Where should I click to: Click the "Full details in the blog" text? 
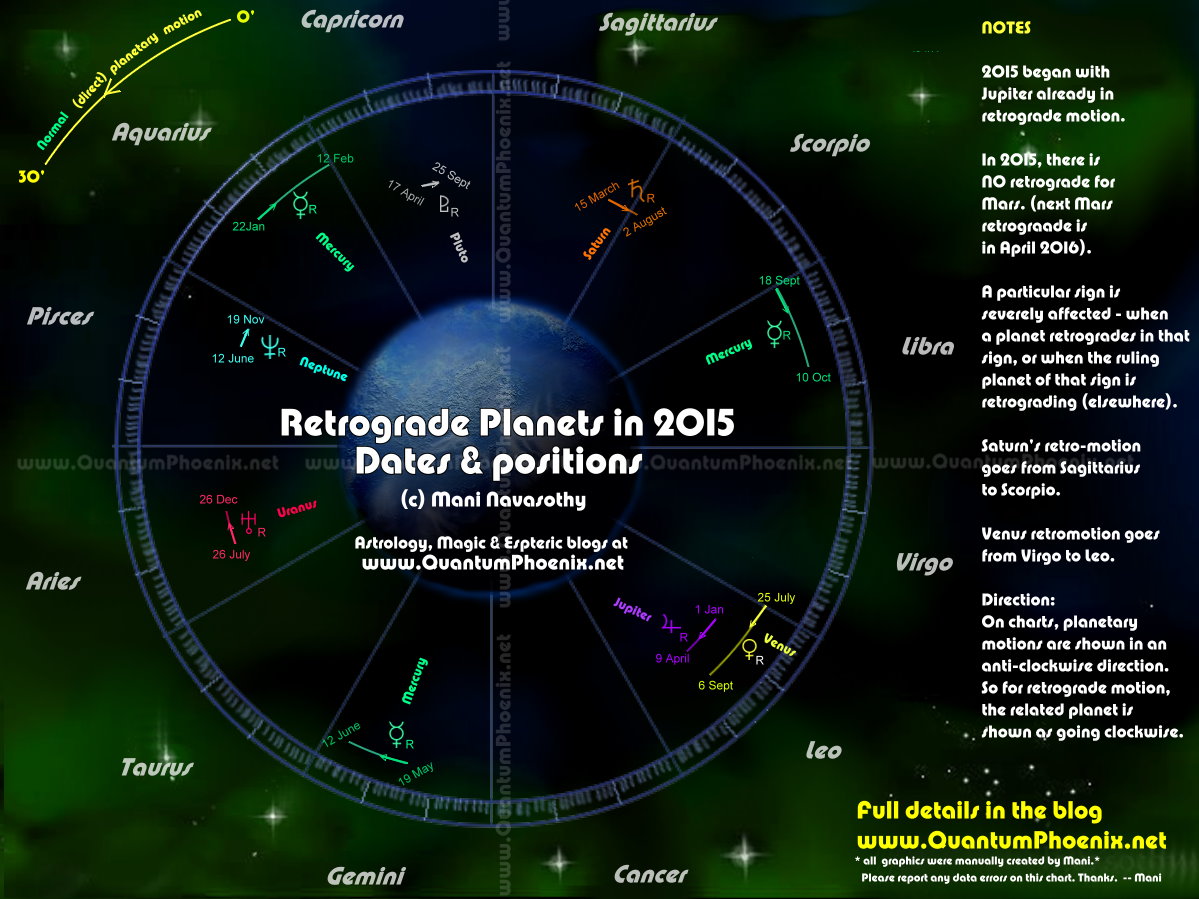pyautogui.click(x=979, y=810)
